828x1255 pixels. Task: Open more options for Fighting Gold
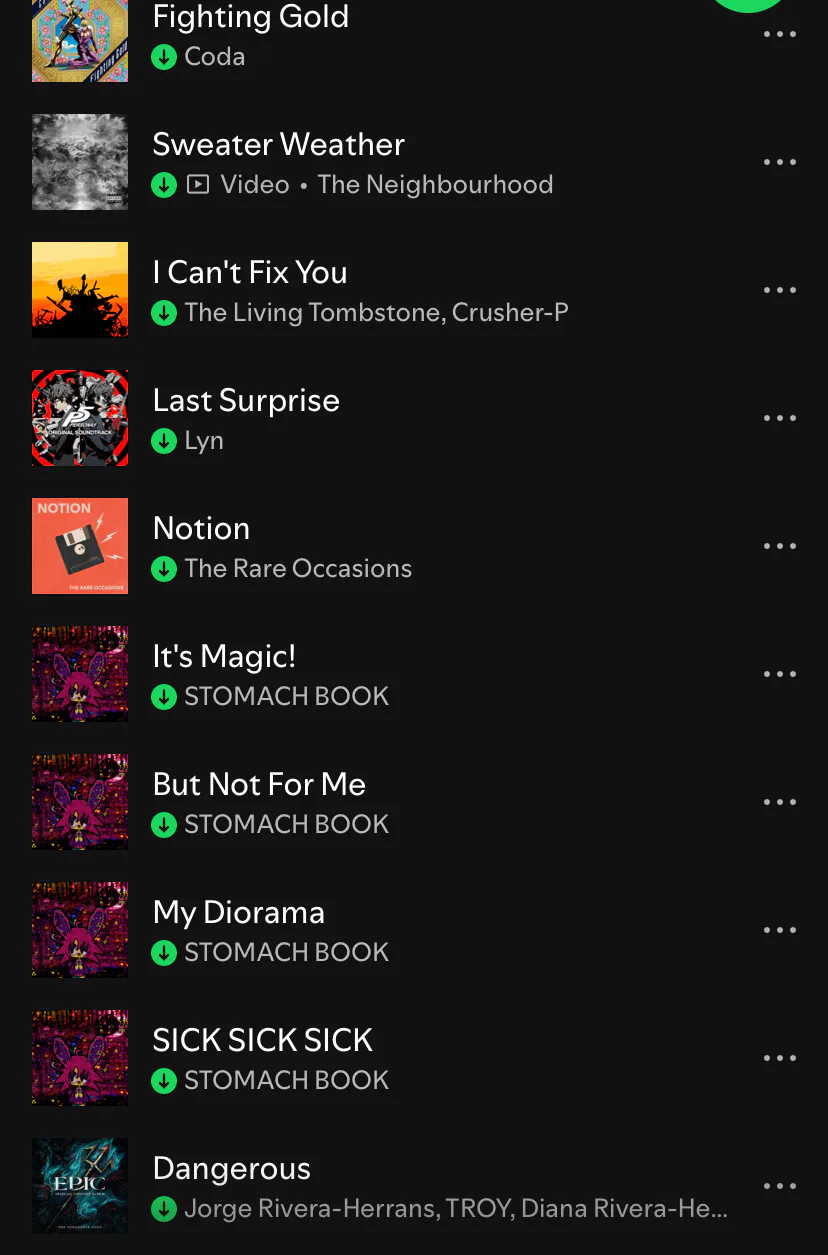[780, 34]
